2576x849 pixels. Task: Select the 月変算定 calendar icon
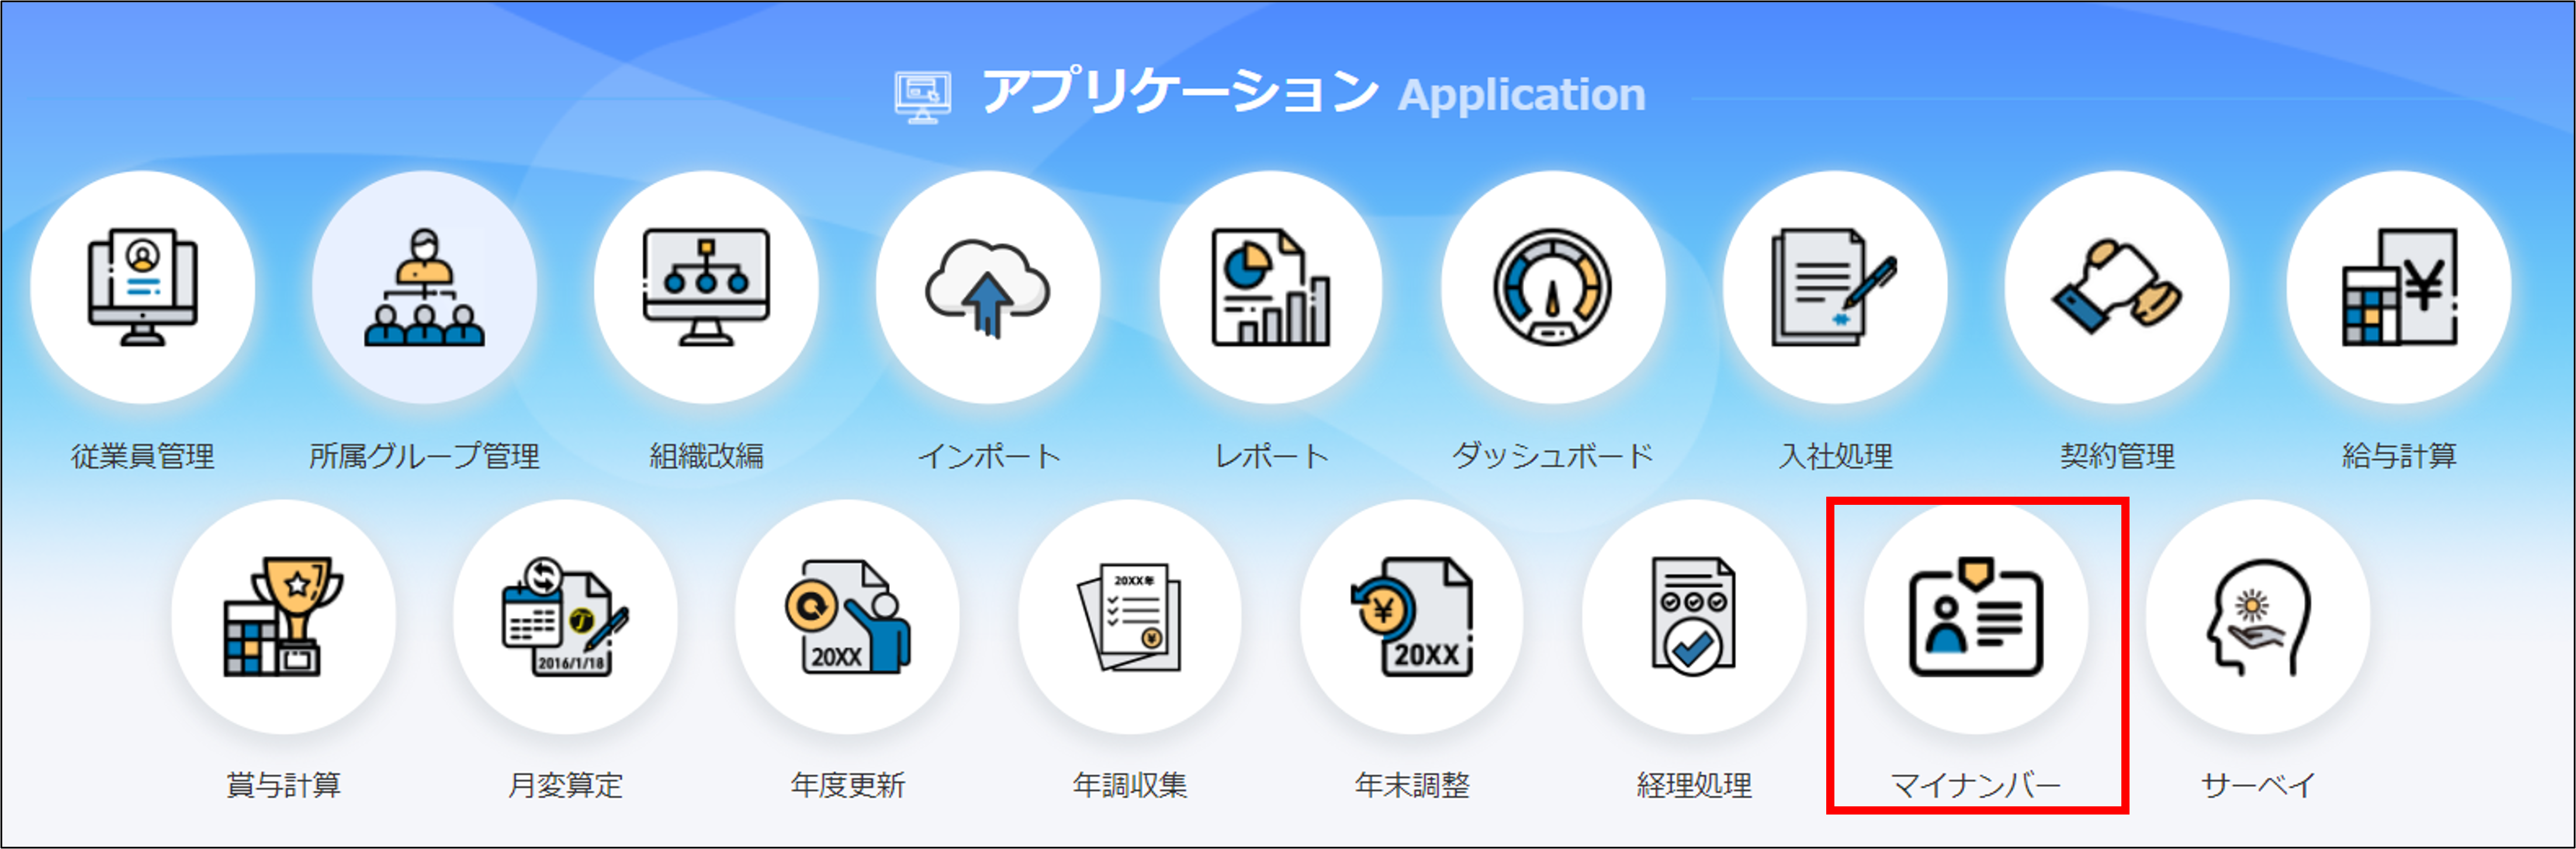565,617
